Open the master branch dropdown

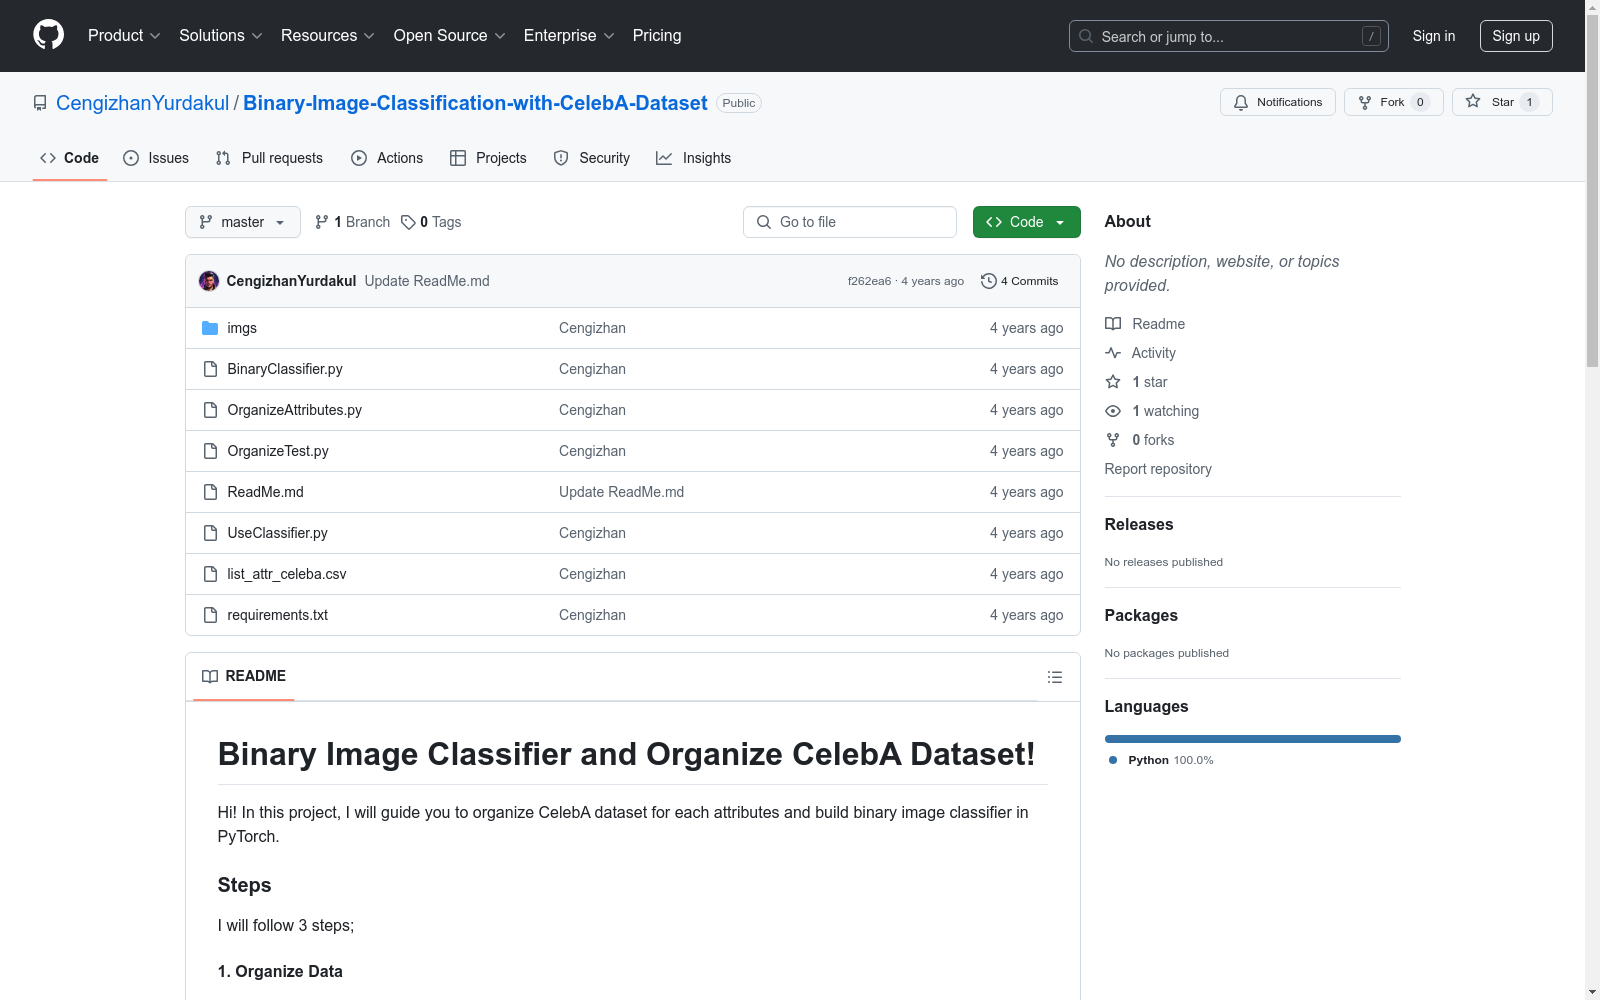coord(243,222)
